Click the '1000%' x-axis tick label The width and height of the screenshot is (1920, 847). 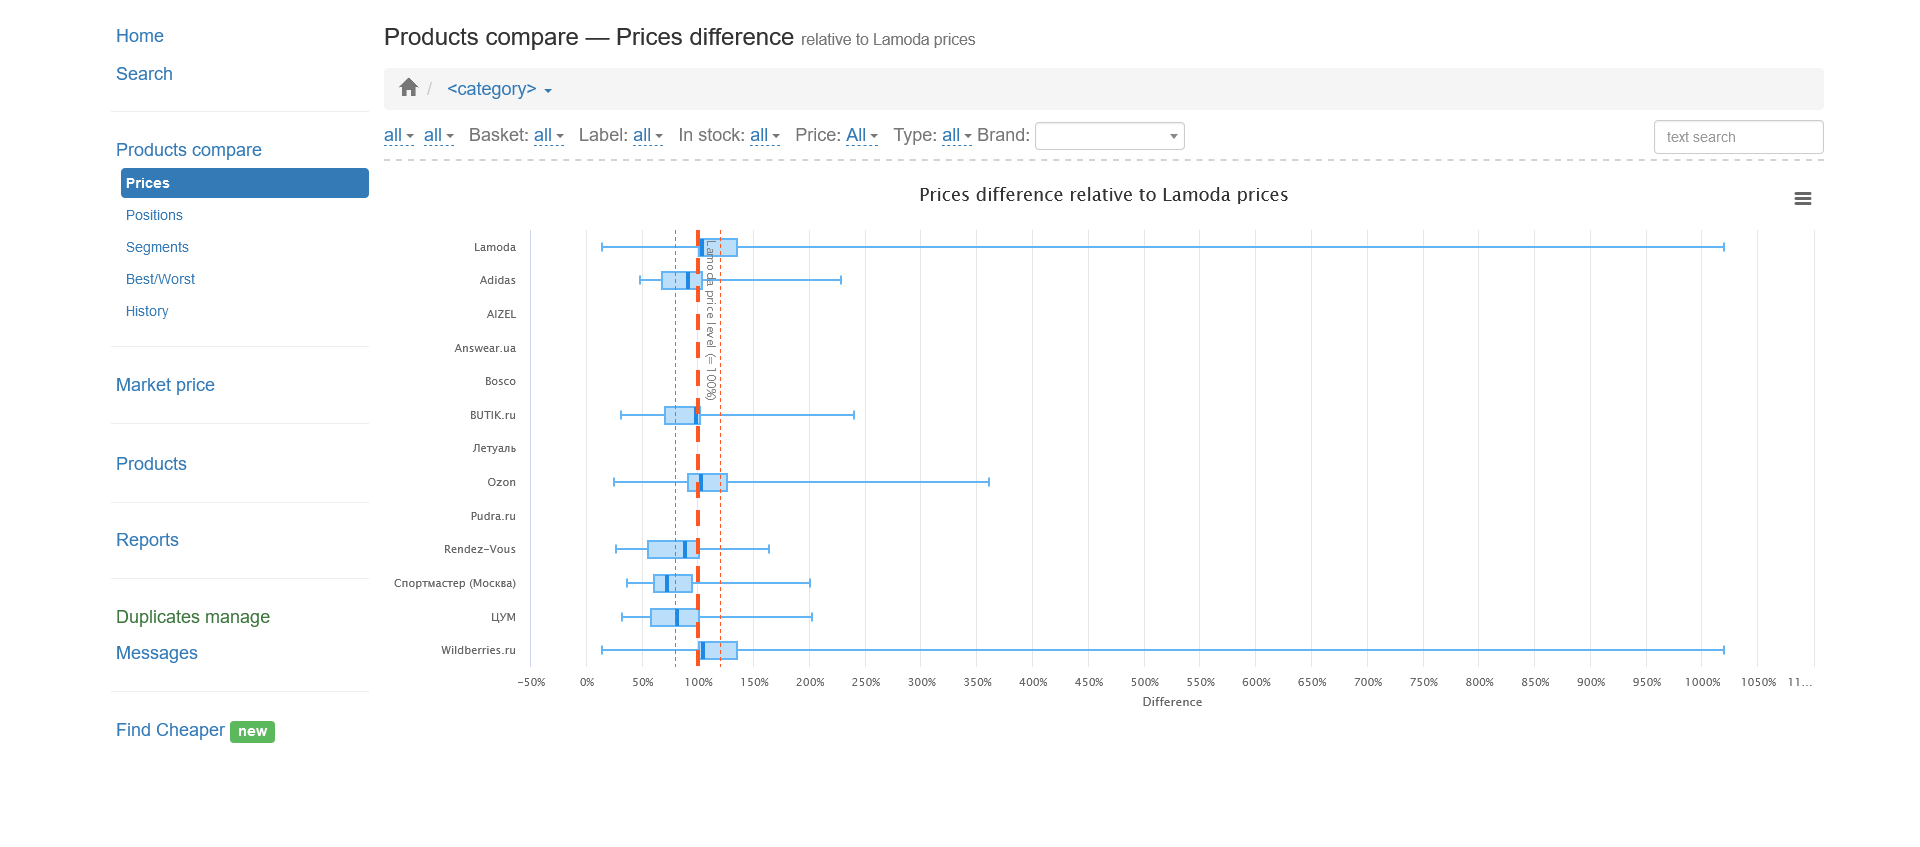(x=1703, y=682)
